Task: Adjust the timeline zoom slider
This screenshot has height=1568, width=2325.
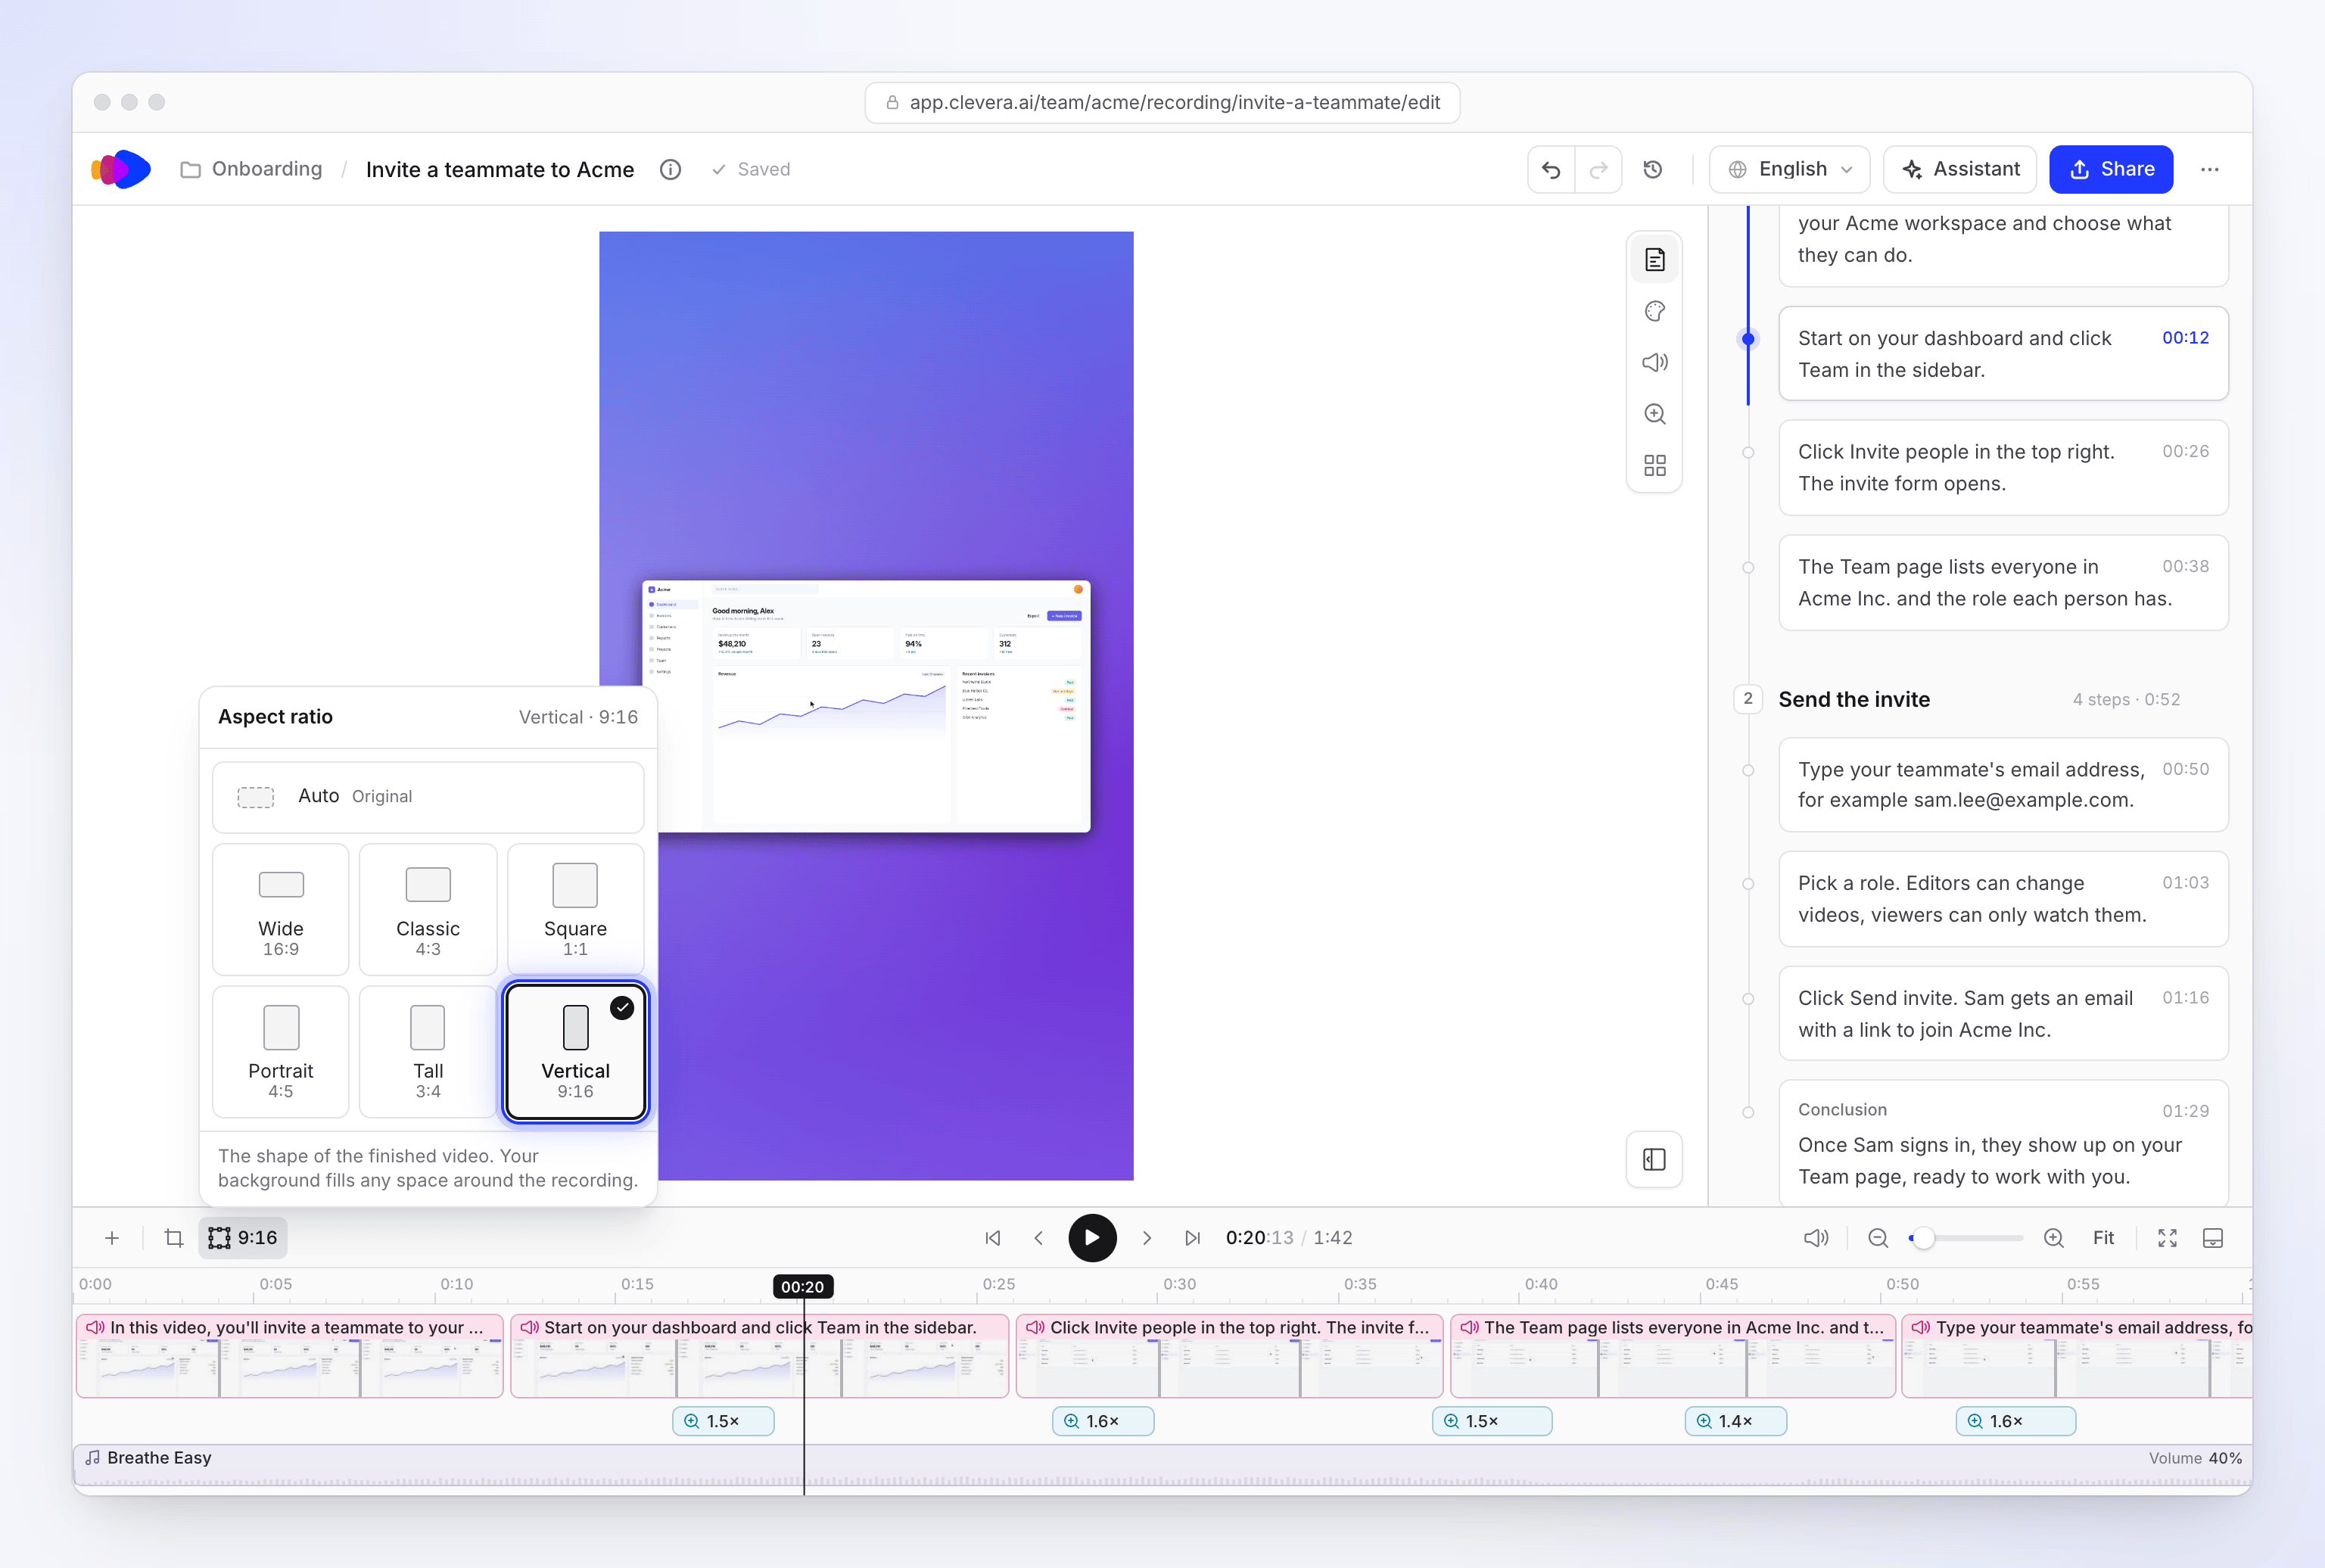Action: [x=1966, y=1238]
